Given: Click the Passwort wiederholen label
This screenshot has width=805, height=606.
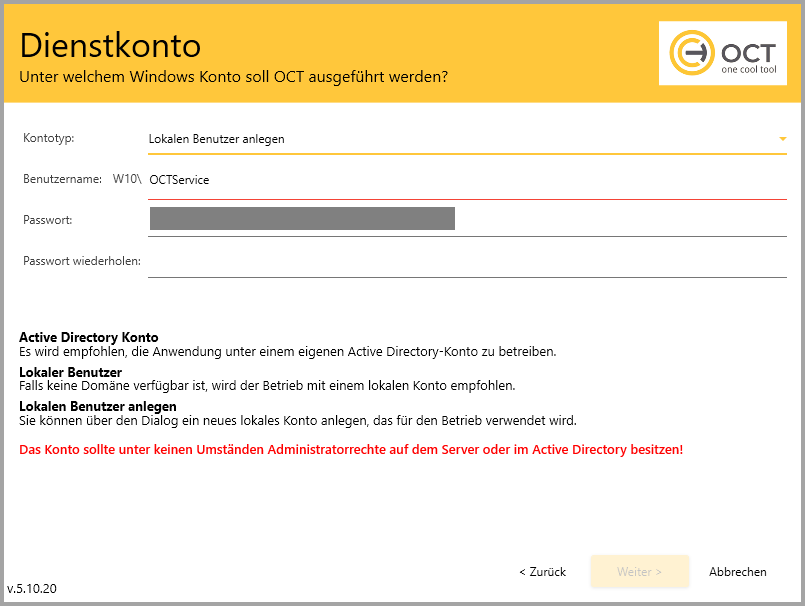Looking at the screenshot, I should pyautogui.click(x=82, y=261).
